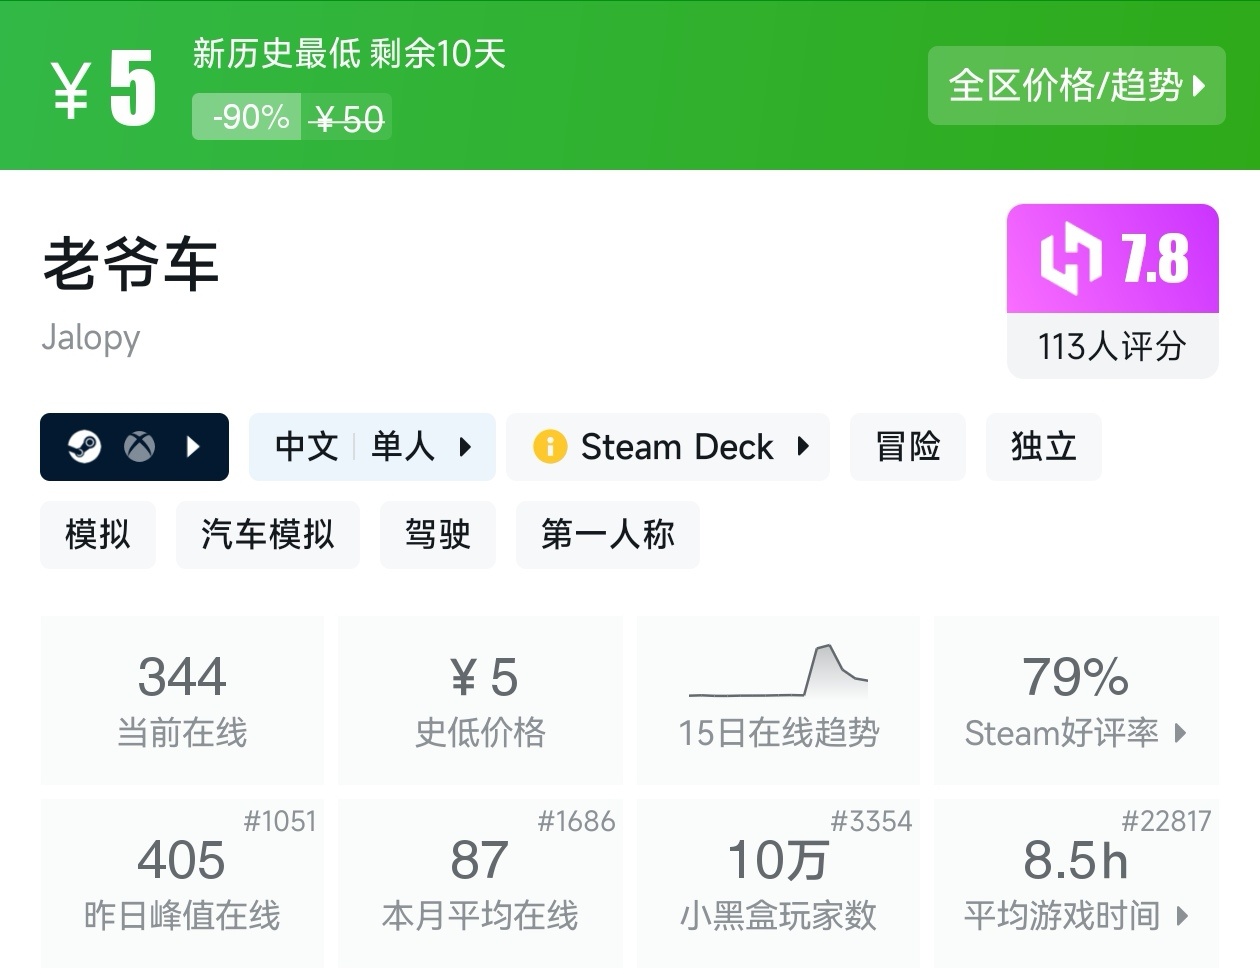This screenshot has width=1260, height=974.
Task: Click the yellow Steam Deck info icon
Action: pyautogui.click(x=550, y=446)
